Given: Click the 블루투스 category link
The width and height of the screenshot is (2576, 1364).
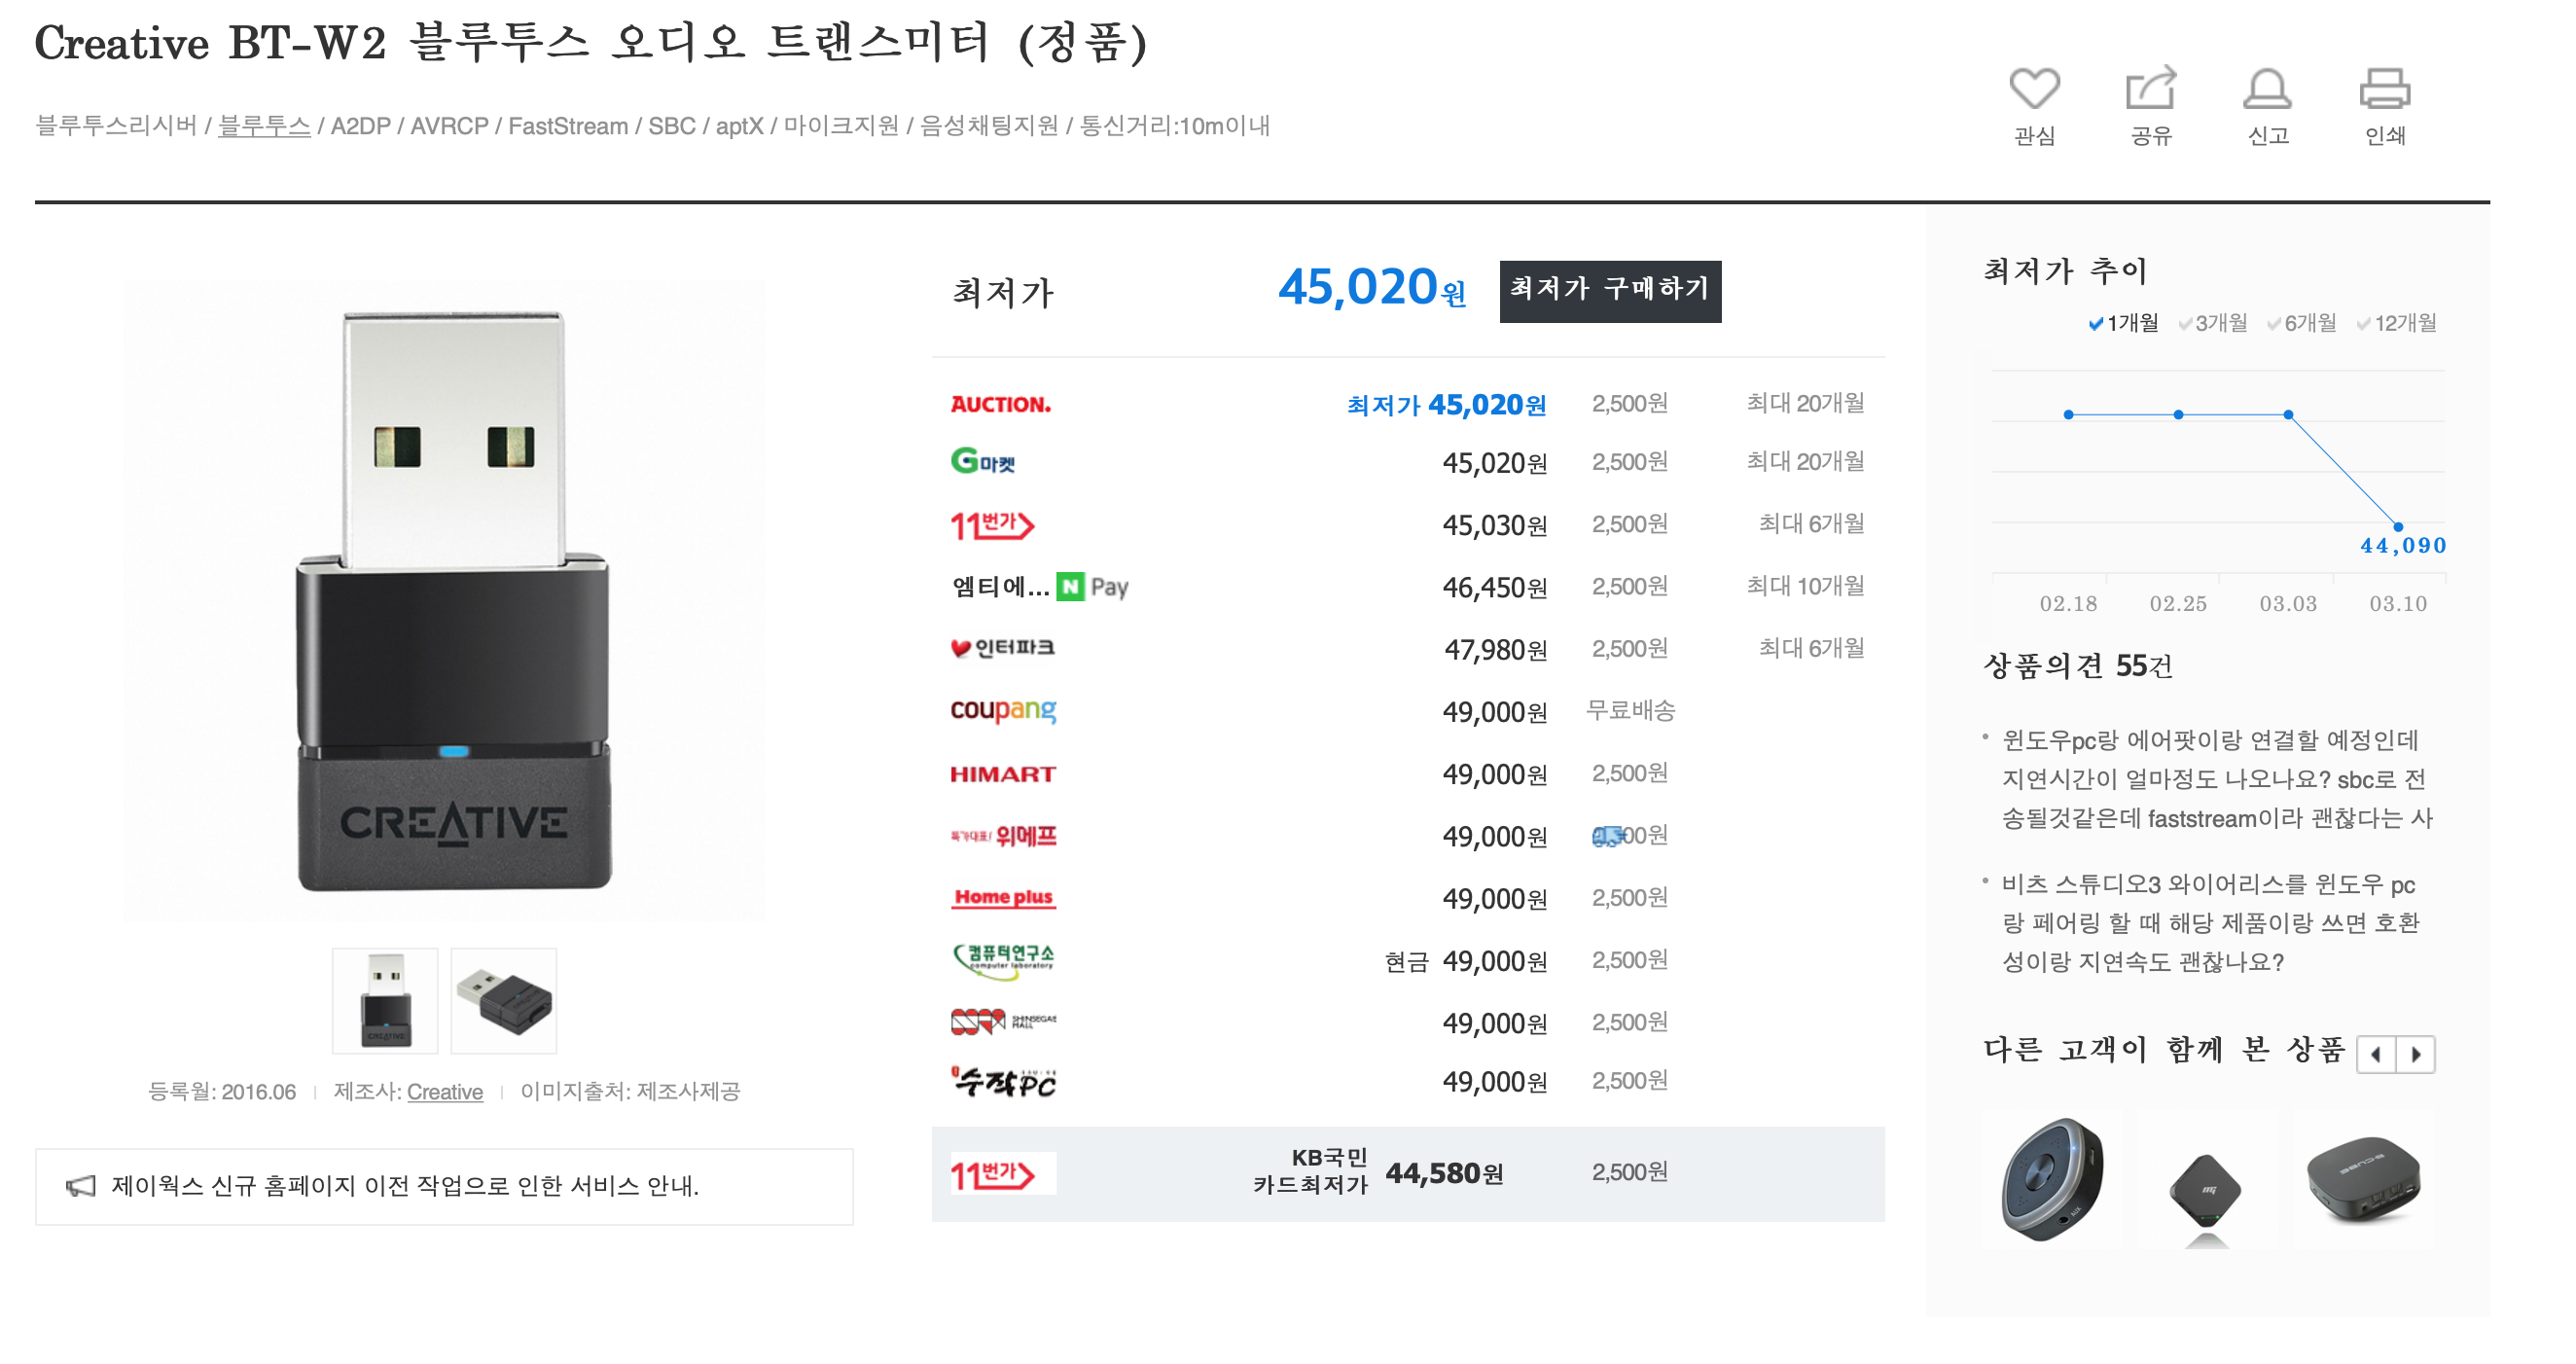Looking at the screenshot, I should pos(264,126).
